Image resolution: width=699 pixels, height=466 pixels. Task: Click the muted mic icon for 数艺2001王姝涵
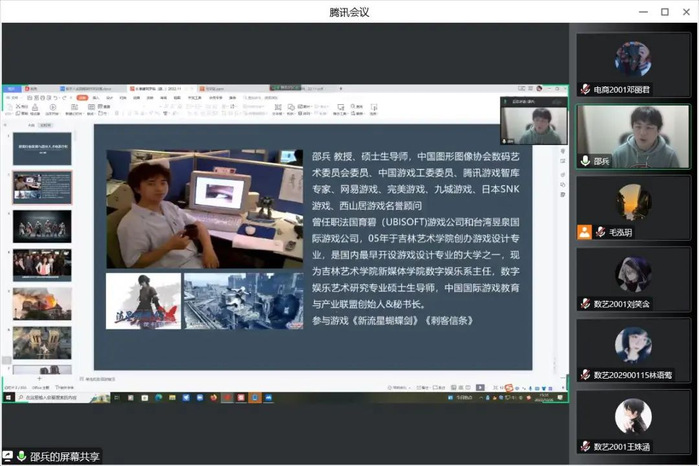pos(585,446)
